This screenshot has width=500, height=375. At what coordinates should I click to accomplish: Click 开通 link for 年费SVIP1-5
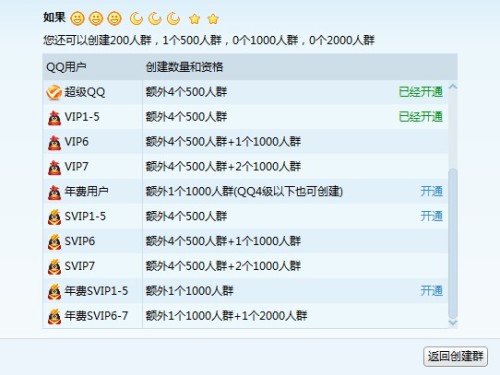point(432,291)
